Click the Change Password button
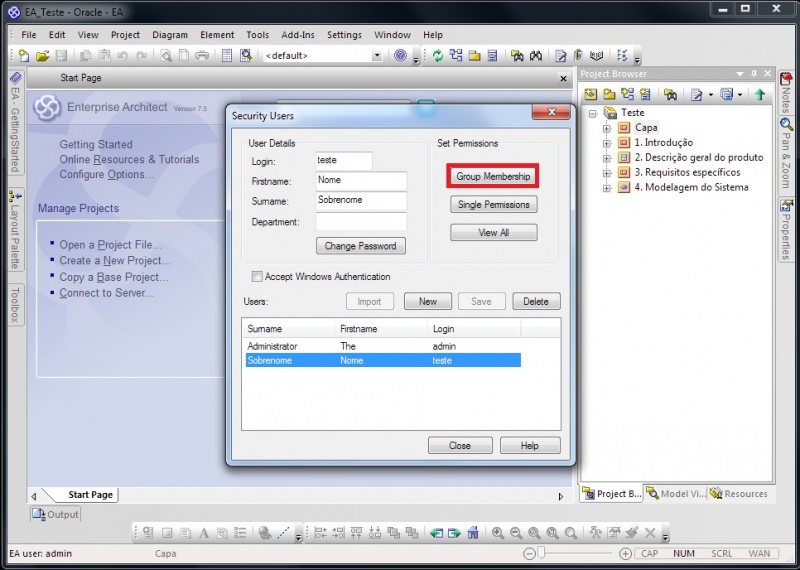Screen dimensions: 800x570 [361, 246]
